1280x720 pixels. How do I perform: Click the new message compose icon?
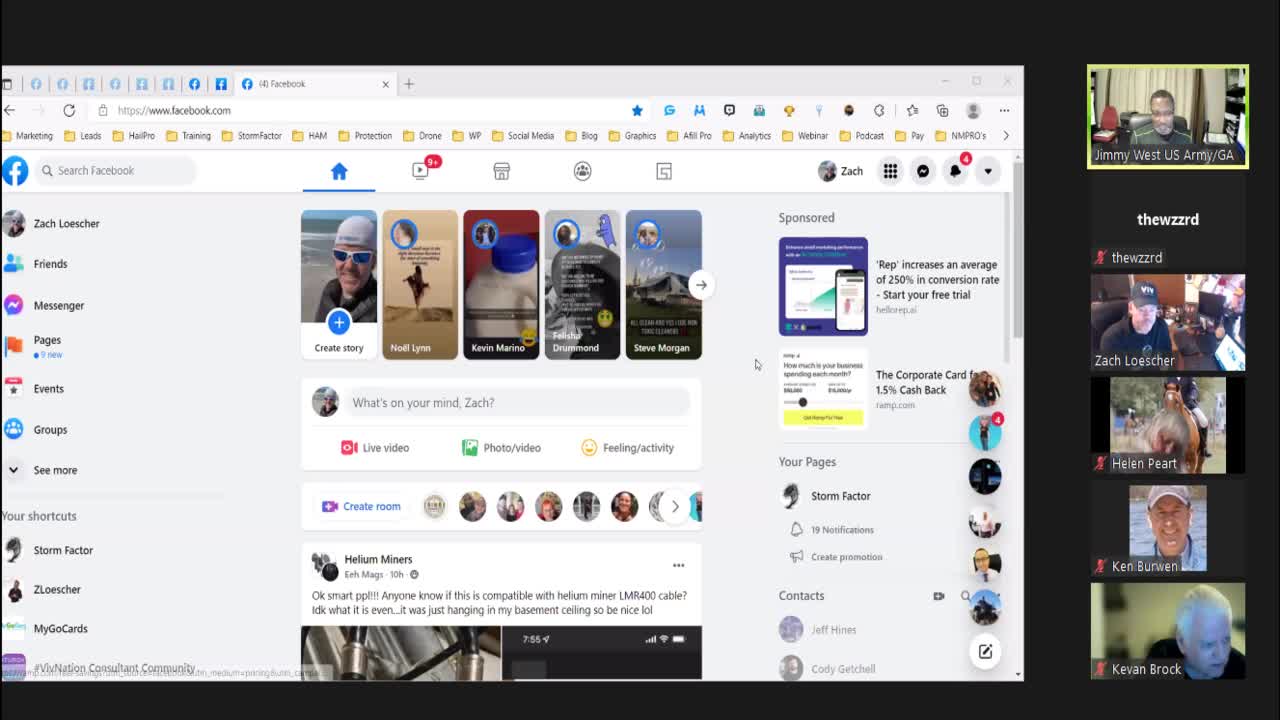tap(985, 652)
